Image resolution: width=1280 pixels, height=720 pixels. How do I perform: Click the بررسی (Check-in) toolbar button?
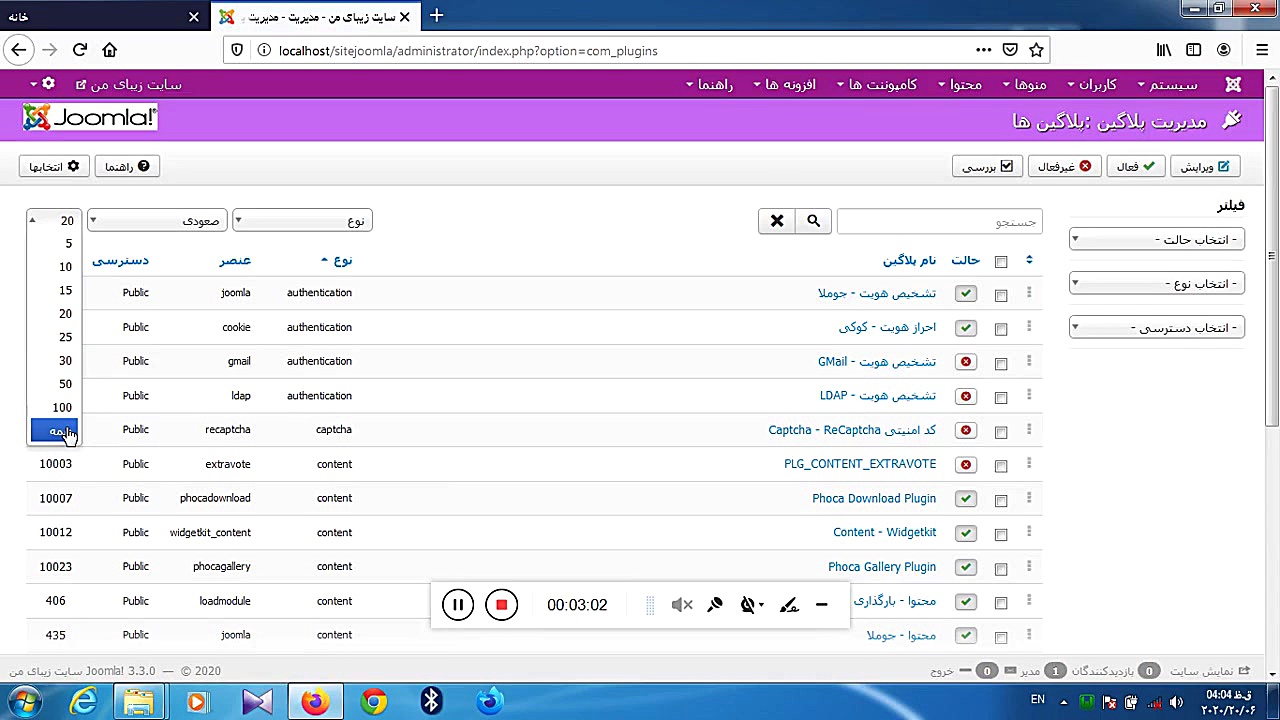tap(987, 167)
